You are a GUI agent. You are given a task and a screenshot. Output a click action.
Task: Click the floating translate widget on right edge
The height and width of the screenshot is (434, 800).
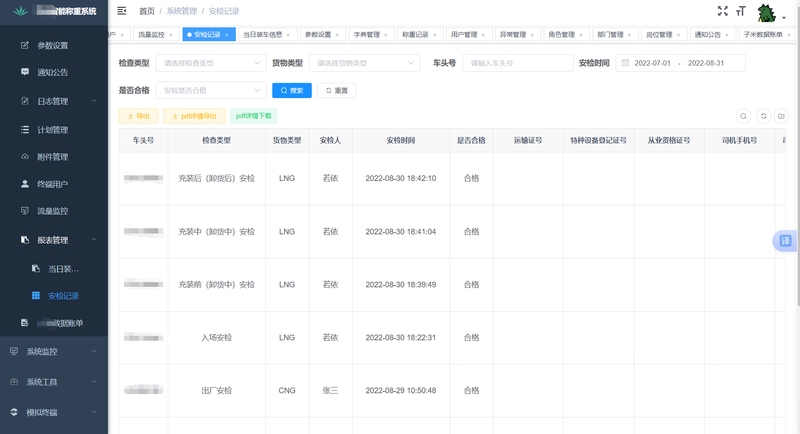786,241
